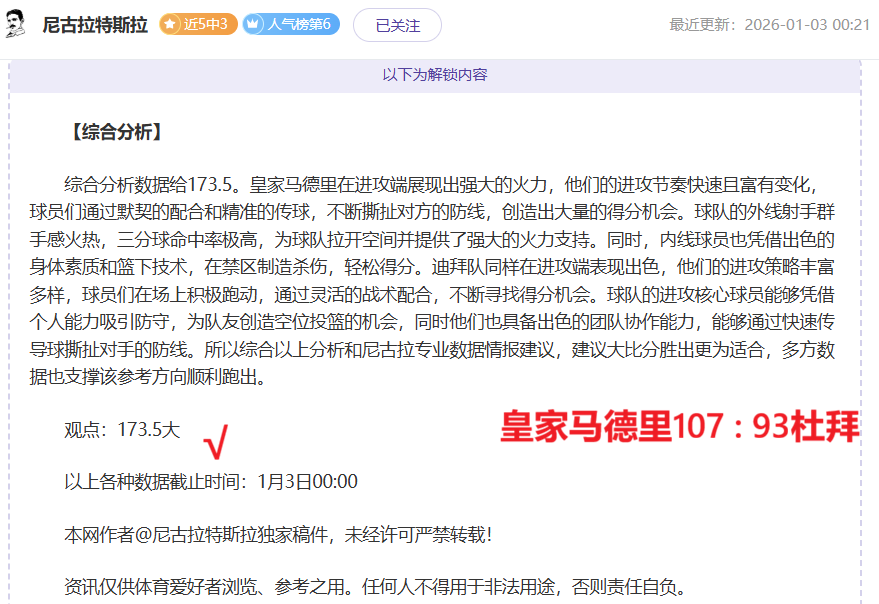Click the red score text 皇家马德里107:93杜拜
The image size is (879, 604).
tap(680, 427)
